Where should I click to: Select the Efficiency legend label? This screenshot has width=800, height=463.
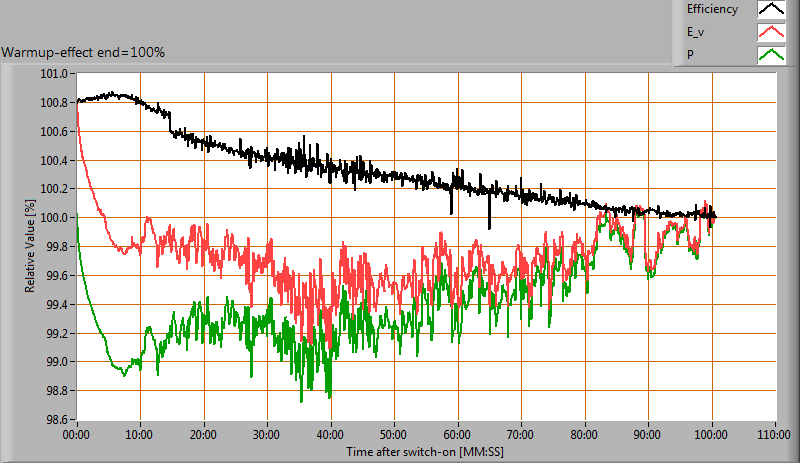[x=712, y=9]
